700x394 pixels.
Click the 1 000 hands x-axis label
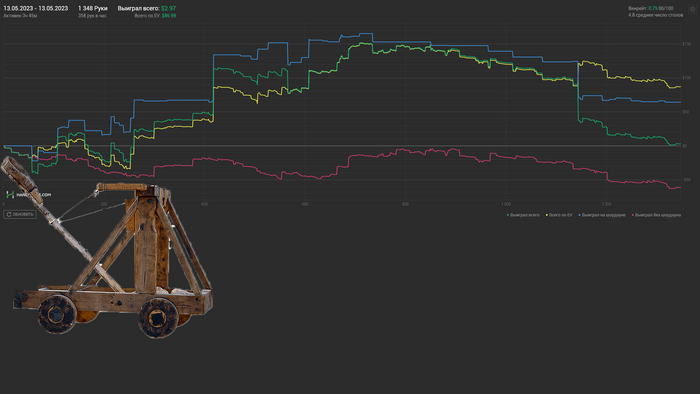pos(506,204)
